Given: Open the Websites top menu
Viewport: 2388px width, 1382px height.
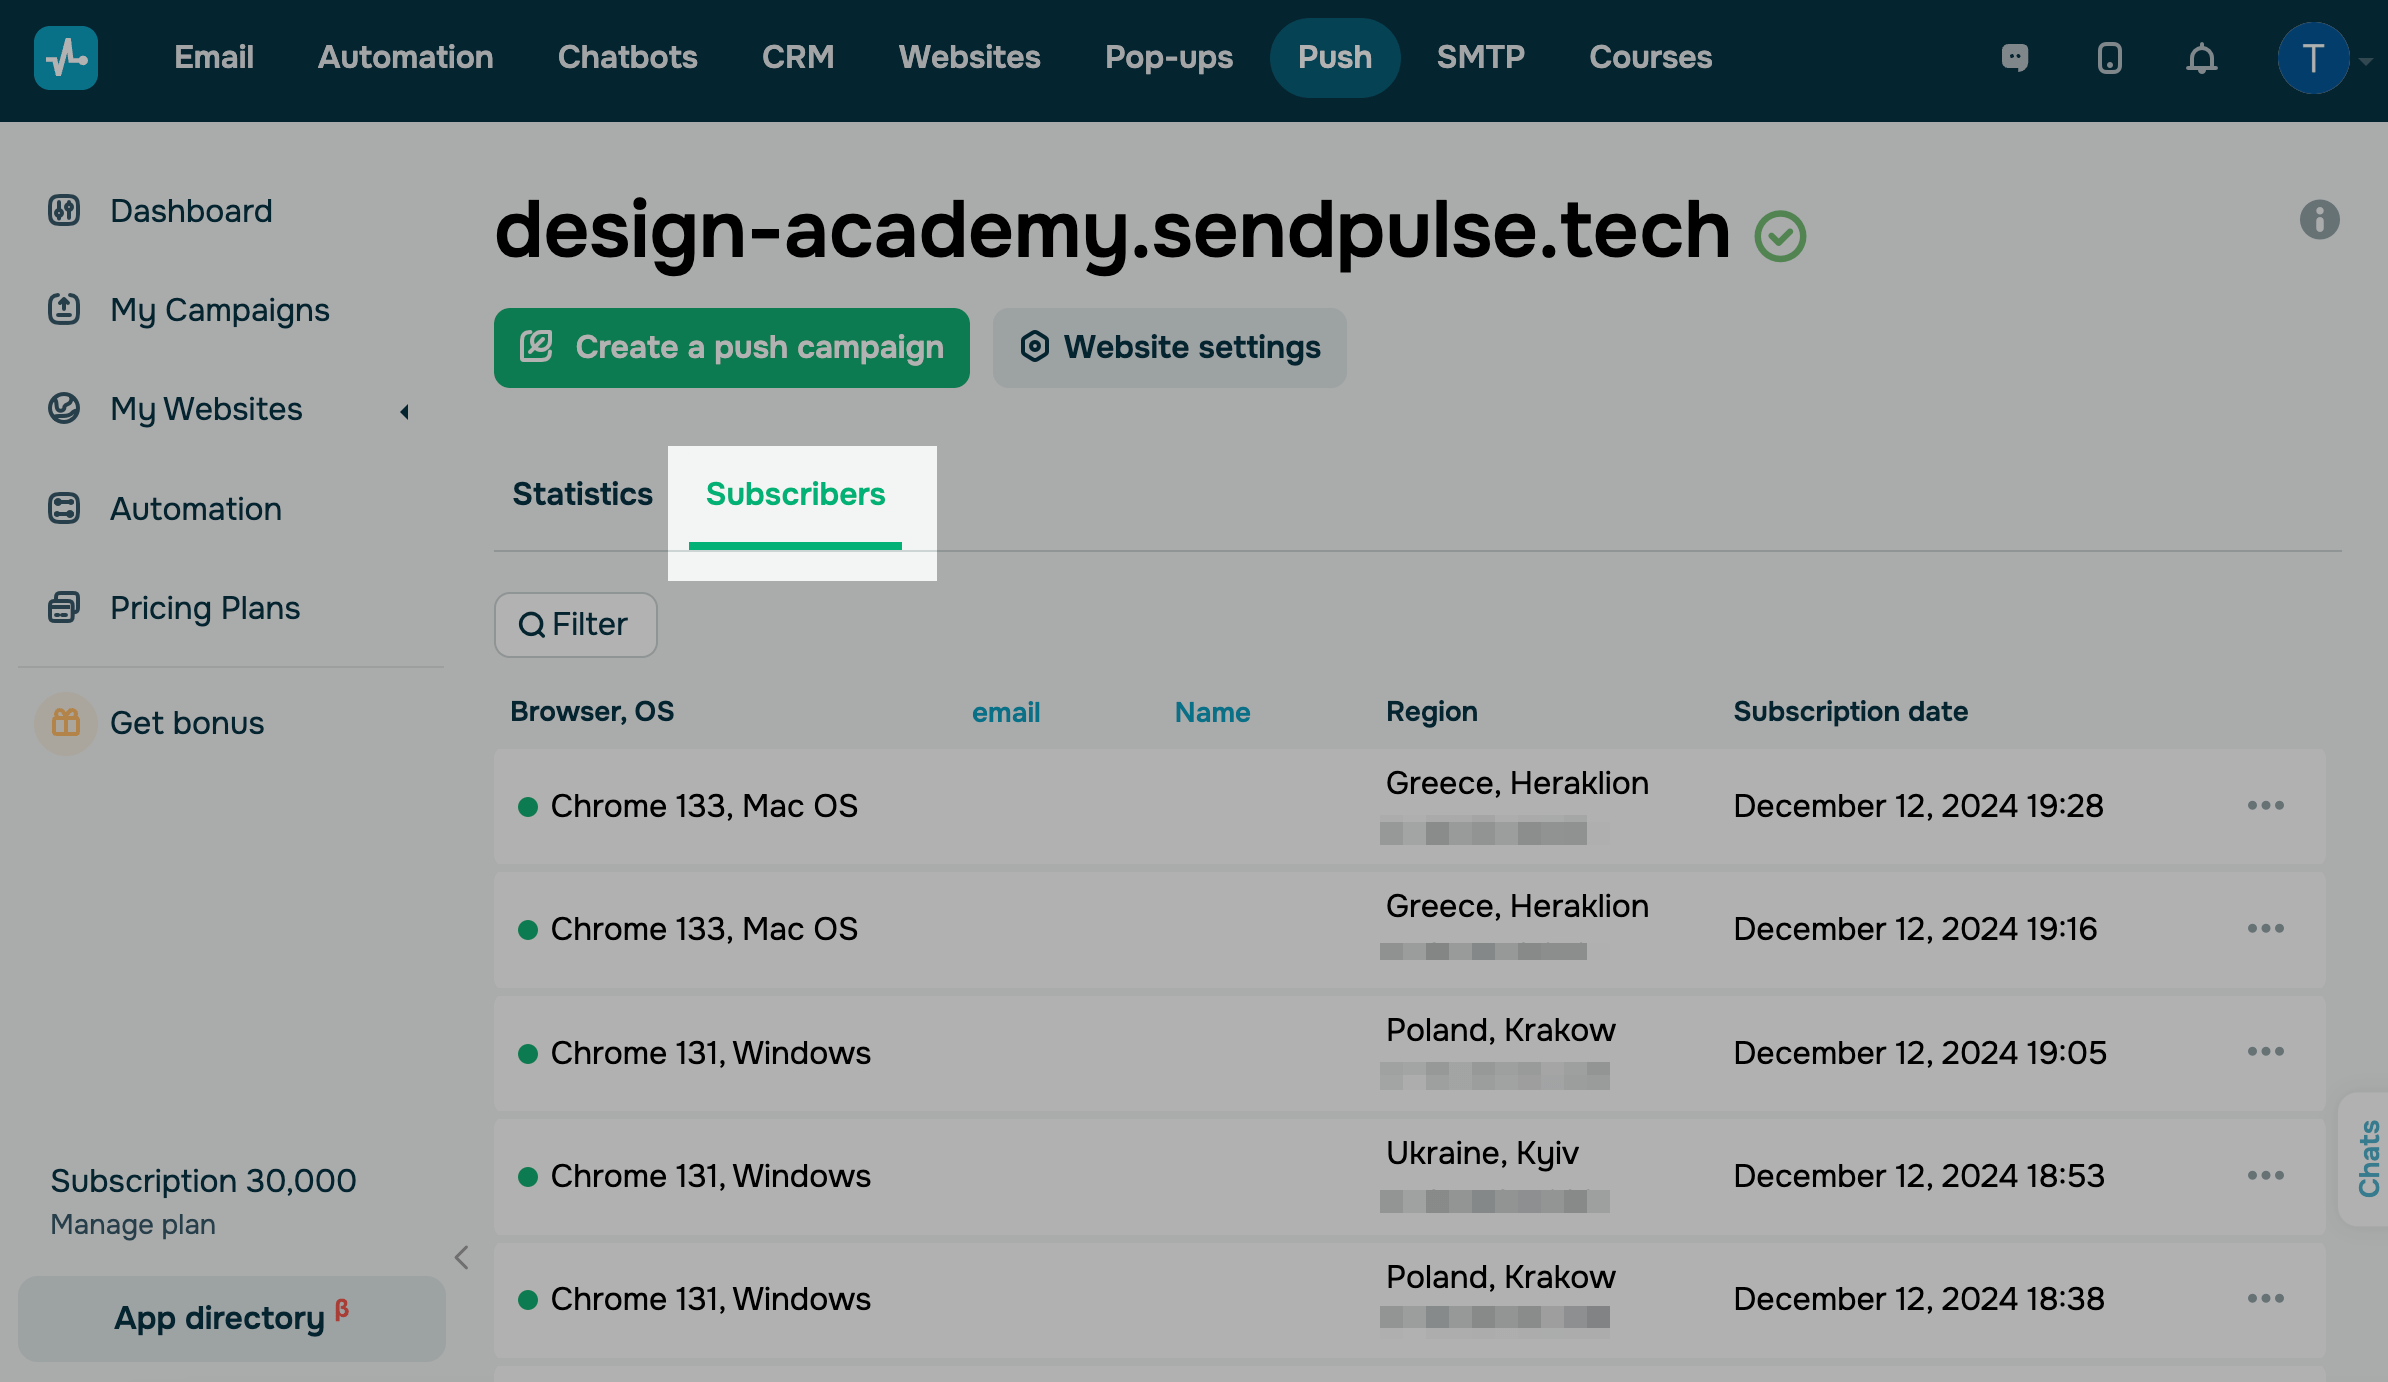Looking at the screenshot, I should coord(969,58).
